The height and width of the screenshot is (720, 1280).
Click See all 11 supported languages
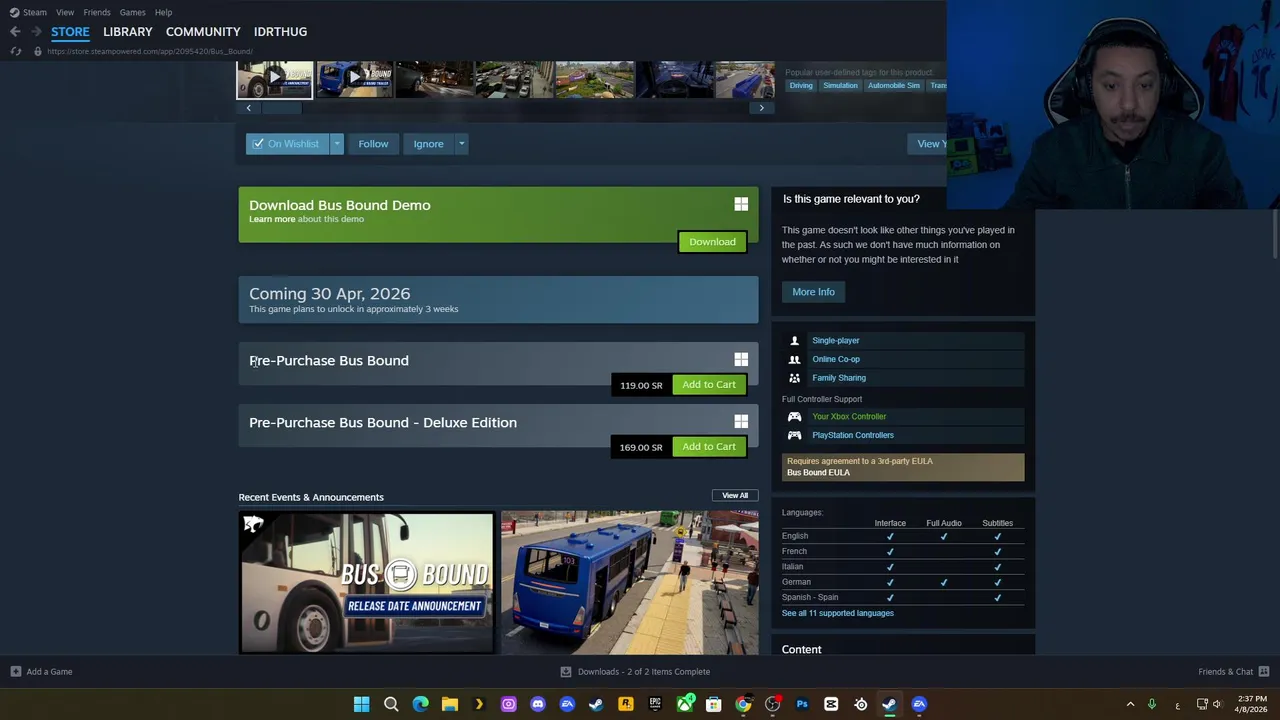838,613
